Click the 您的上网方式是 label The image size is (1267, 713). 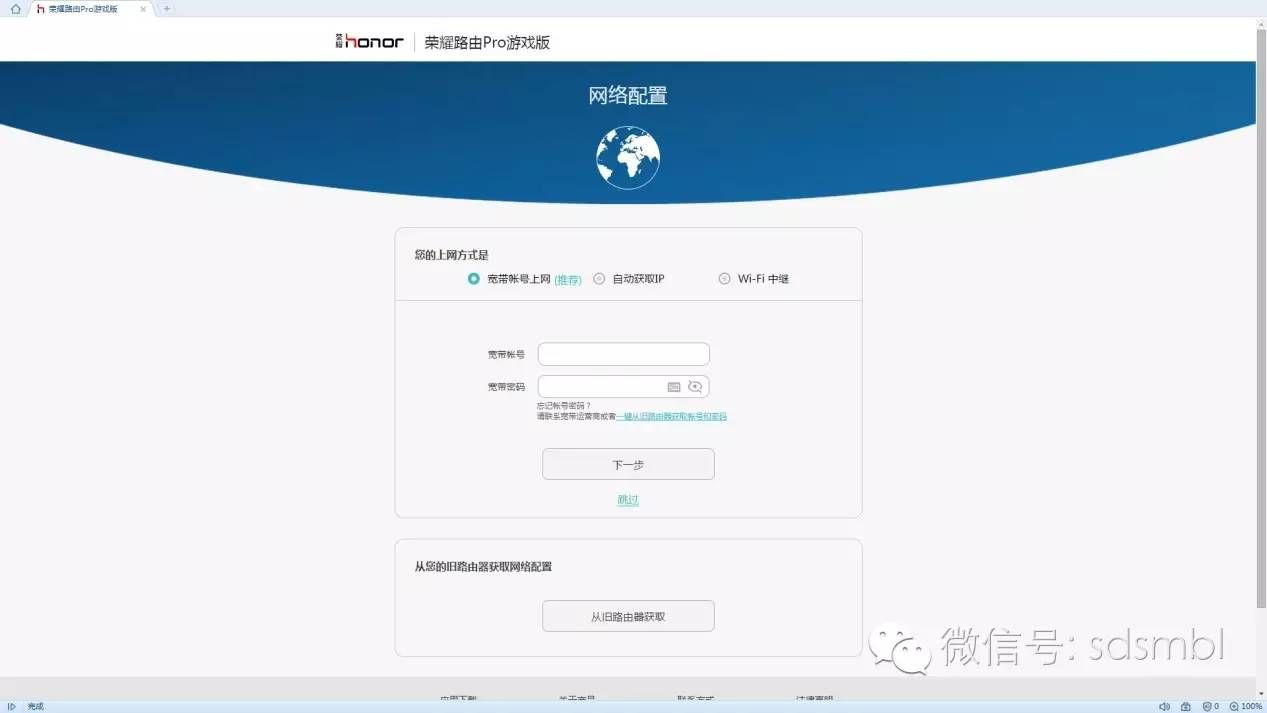[451, 255]
